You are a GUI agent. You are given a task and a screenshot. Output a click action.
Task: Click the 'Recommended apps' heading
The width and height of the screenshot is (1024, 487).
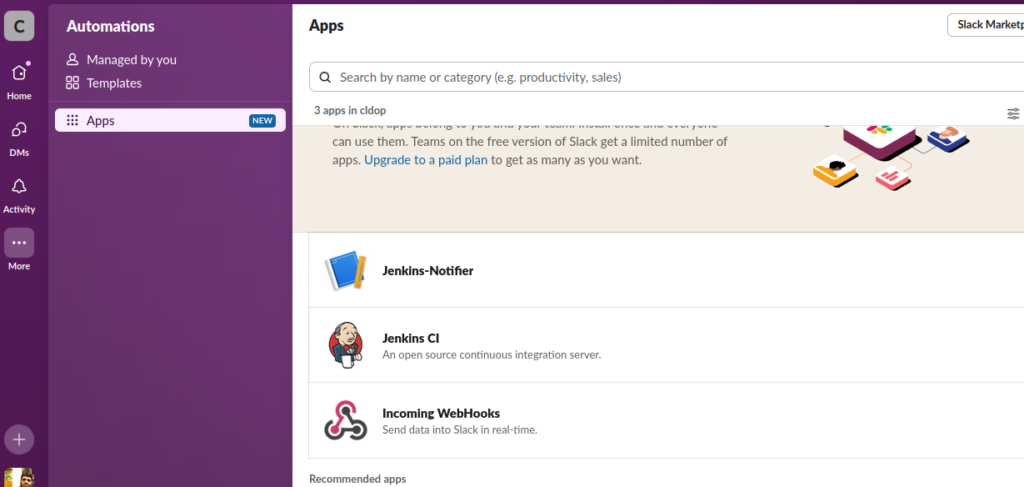357,479
